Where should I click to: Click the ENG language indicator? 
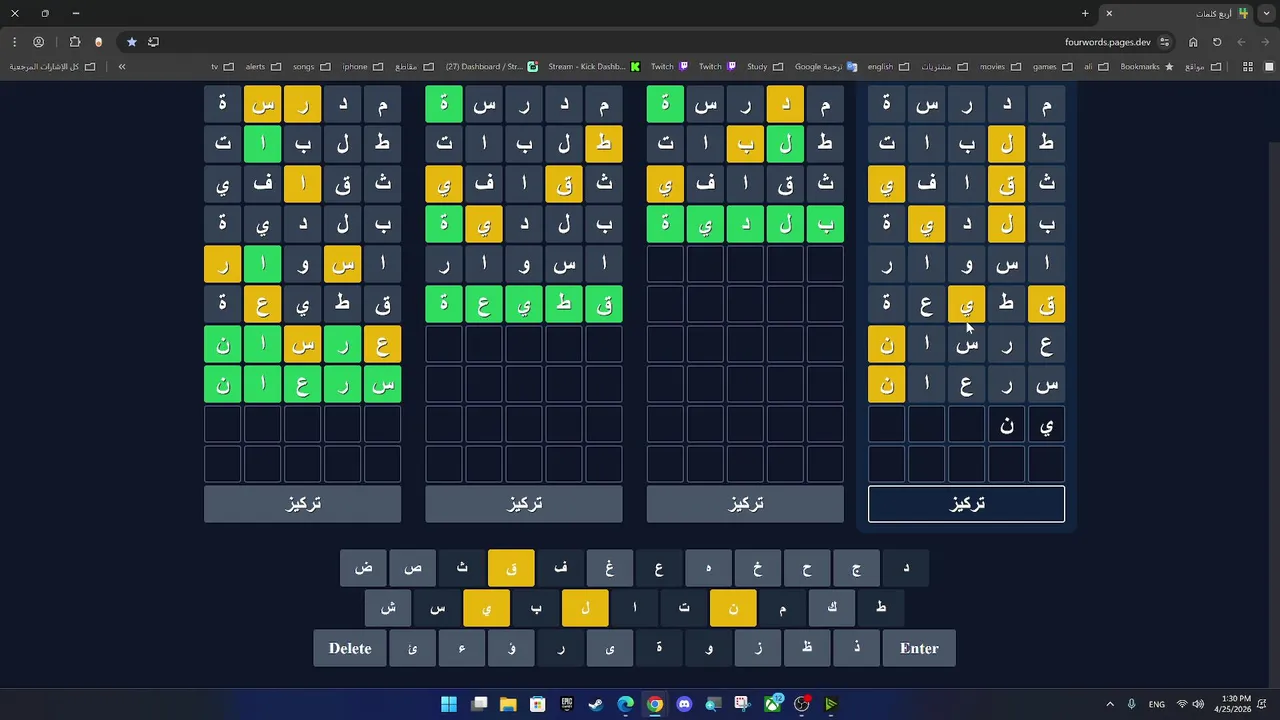click(x=1157, y=704)
